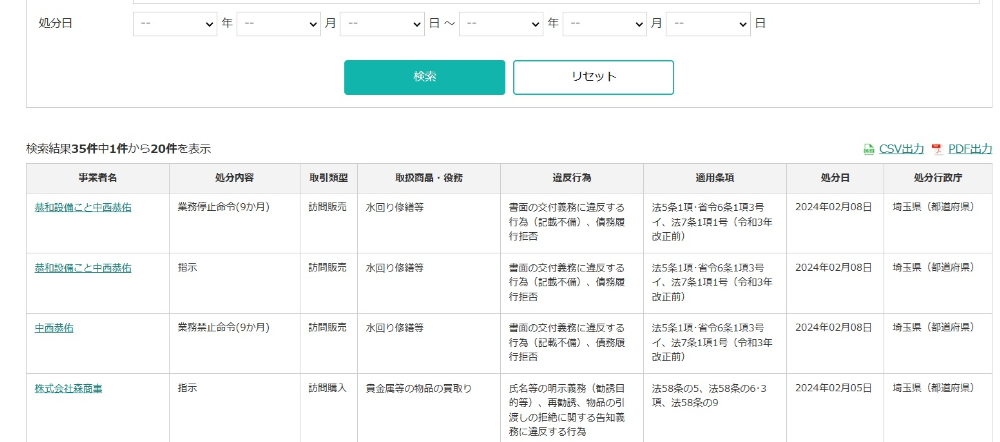
Task: Open the start year dropdown for 処分日
Action: [175, 24]
